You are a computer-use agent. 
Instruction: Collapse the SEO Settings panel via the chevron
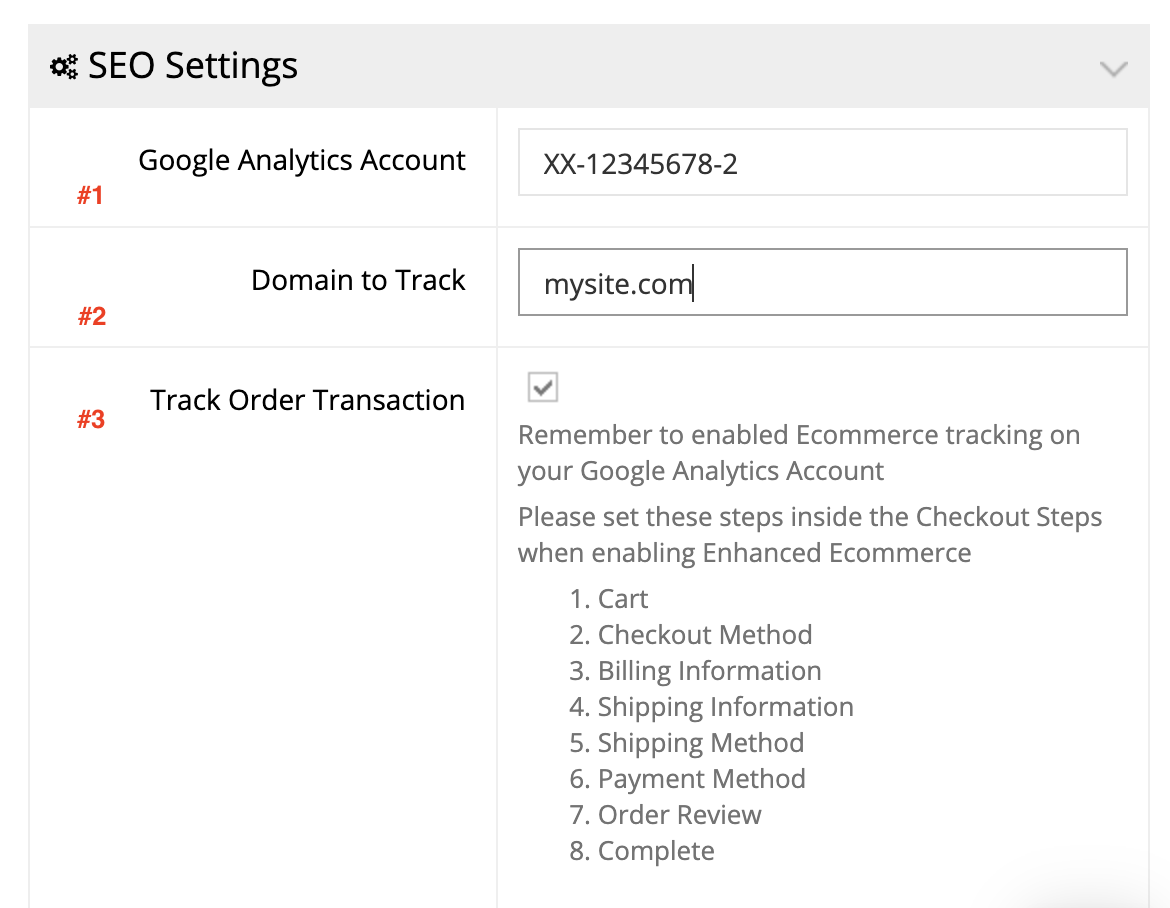tap(1113, 70)
